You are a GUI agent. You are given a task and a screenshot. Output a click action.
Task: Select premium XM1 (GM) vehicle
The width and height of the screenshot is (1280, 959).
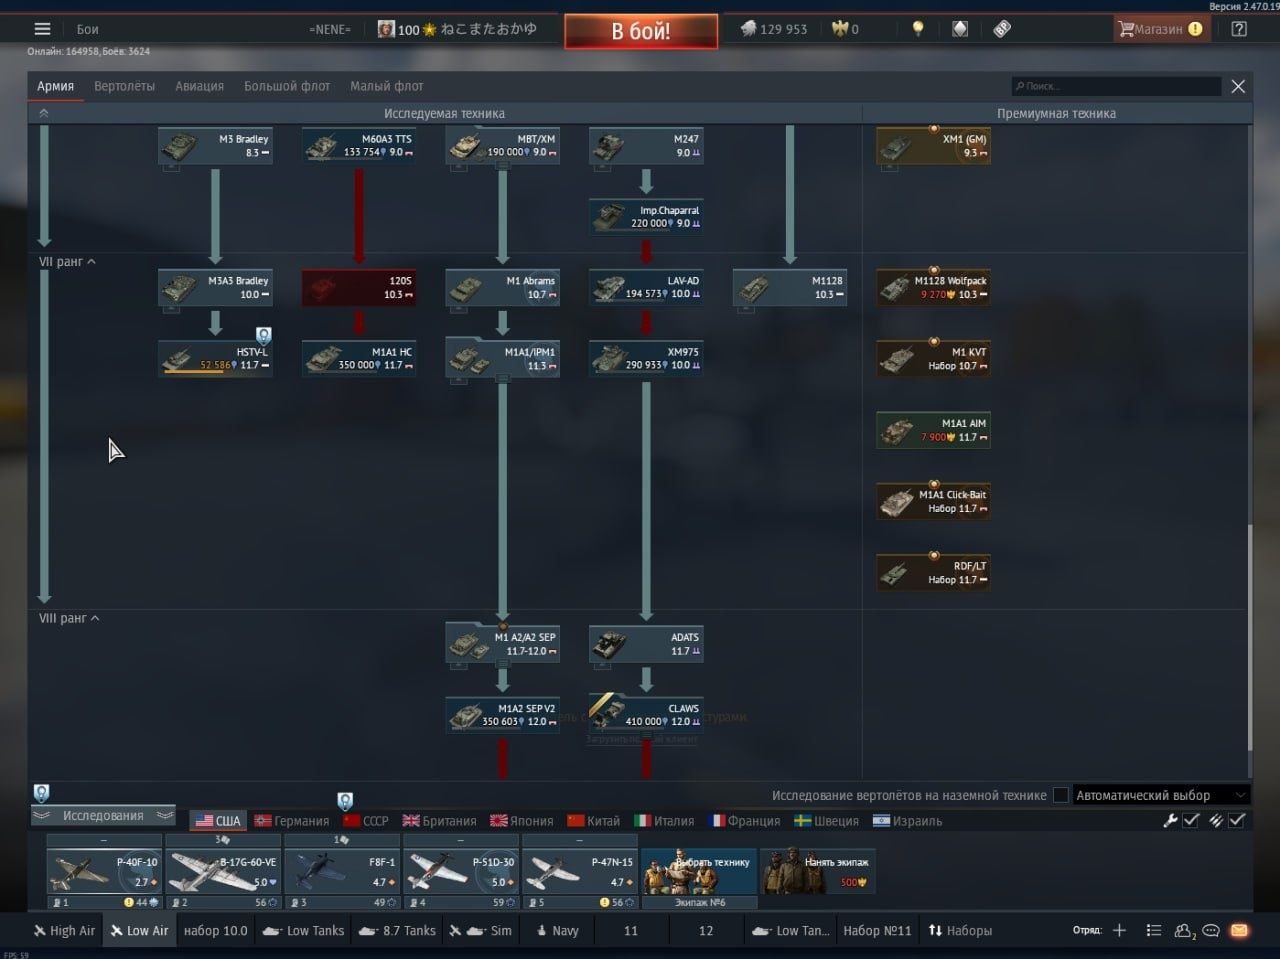tap(934, 146)
